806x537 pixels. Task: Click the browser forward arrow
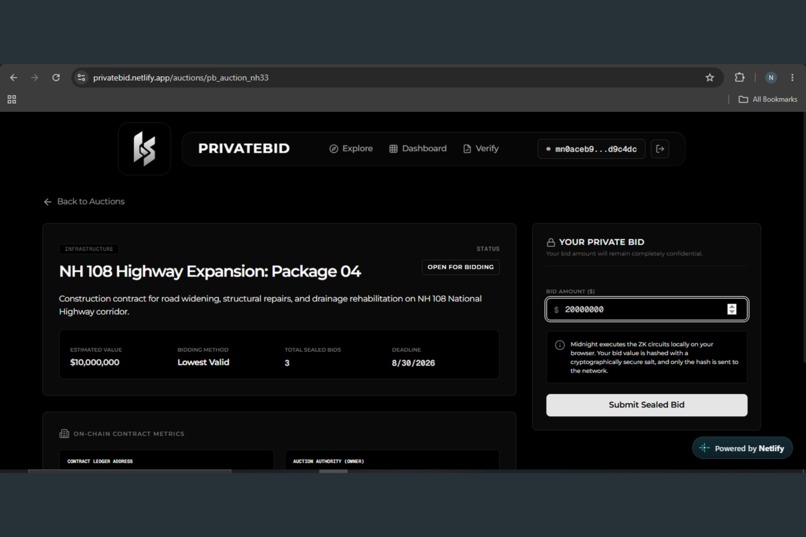[35, 78]
